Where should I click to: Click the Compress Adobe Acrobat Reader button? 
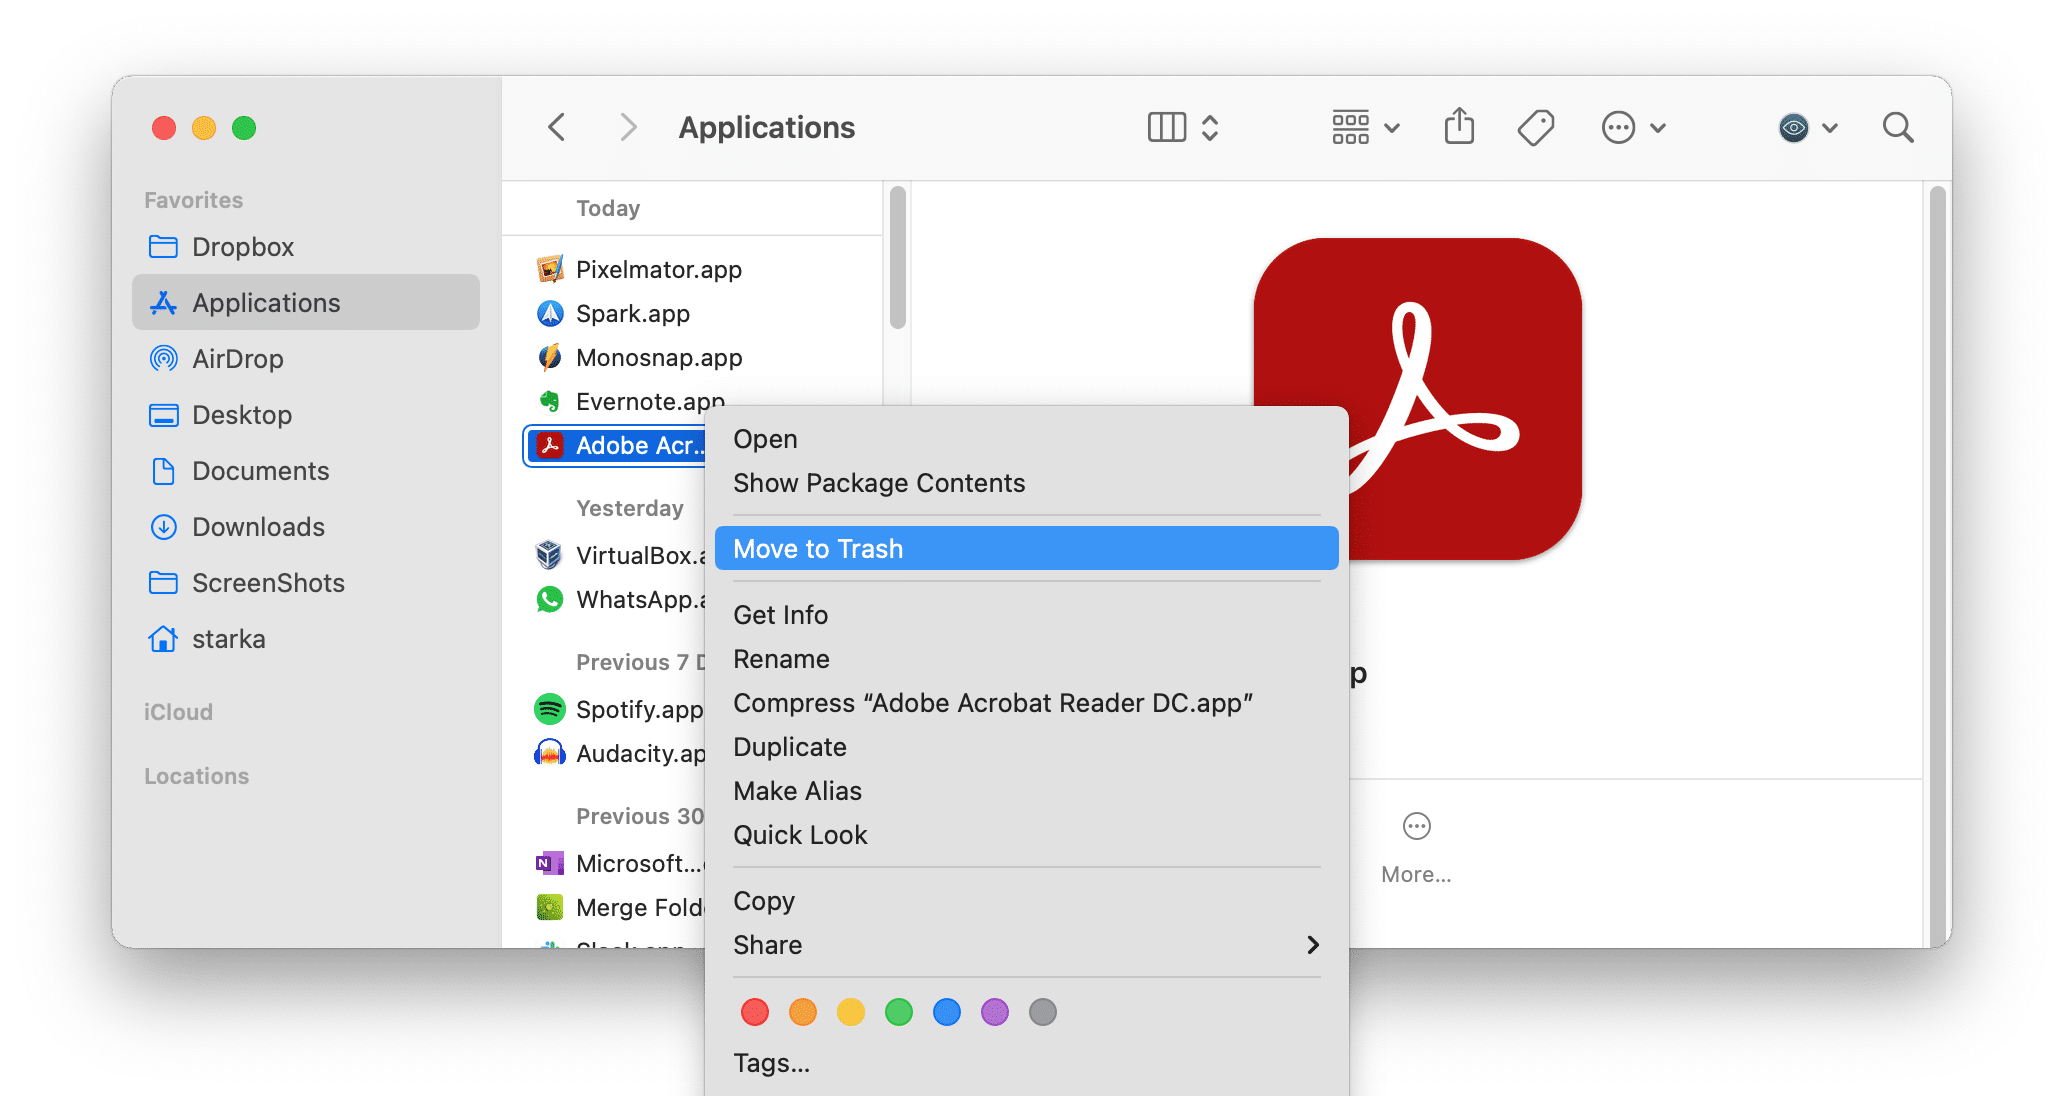(x=994, y=702)
